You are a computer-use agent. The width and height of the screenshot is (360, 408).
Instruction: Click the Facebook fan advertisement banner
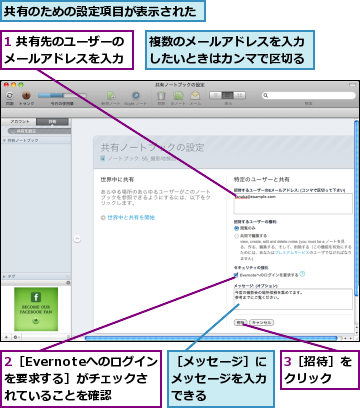(36, 309)
